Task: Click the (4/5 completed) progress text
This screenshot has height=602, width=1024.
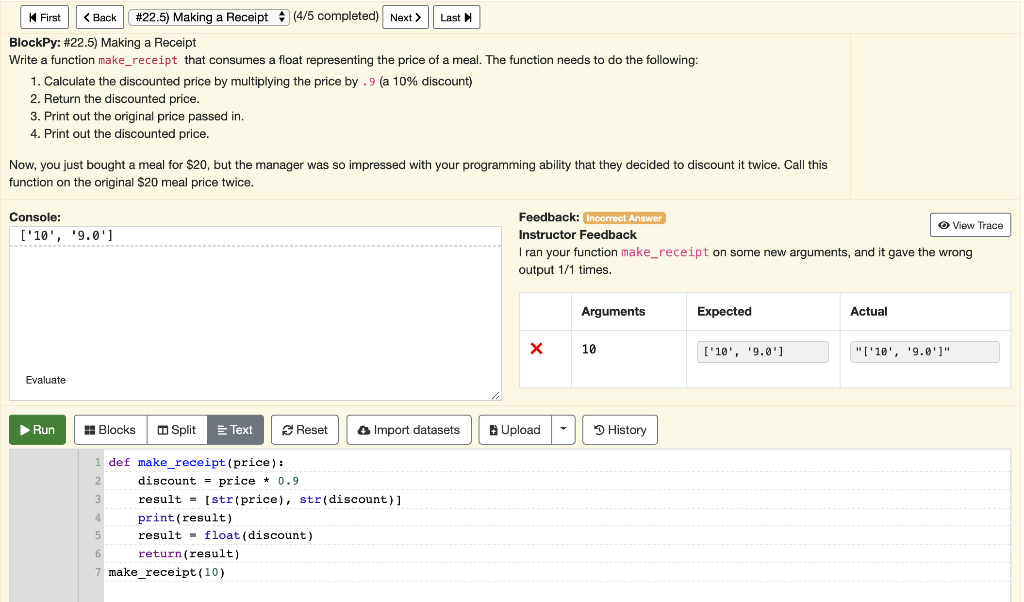Action: (x=336, y=16)
